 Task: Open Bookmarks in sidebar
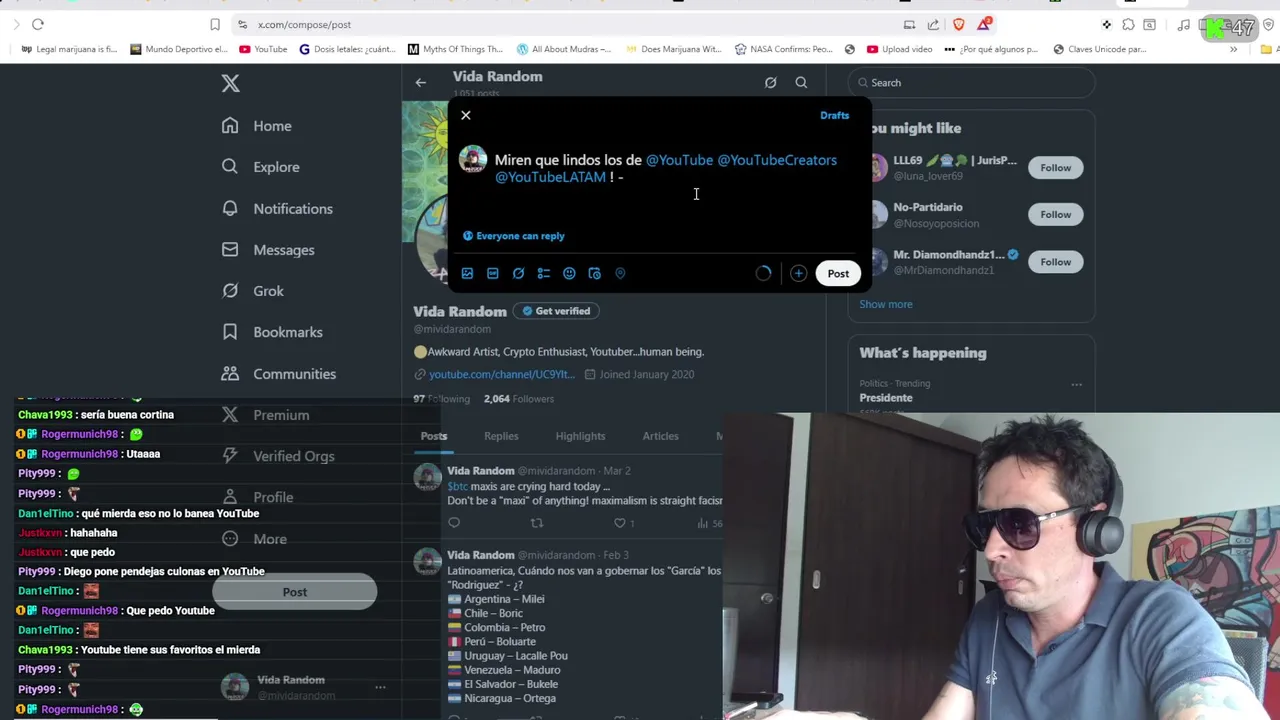pos(273,332)
